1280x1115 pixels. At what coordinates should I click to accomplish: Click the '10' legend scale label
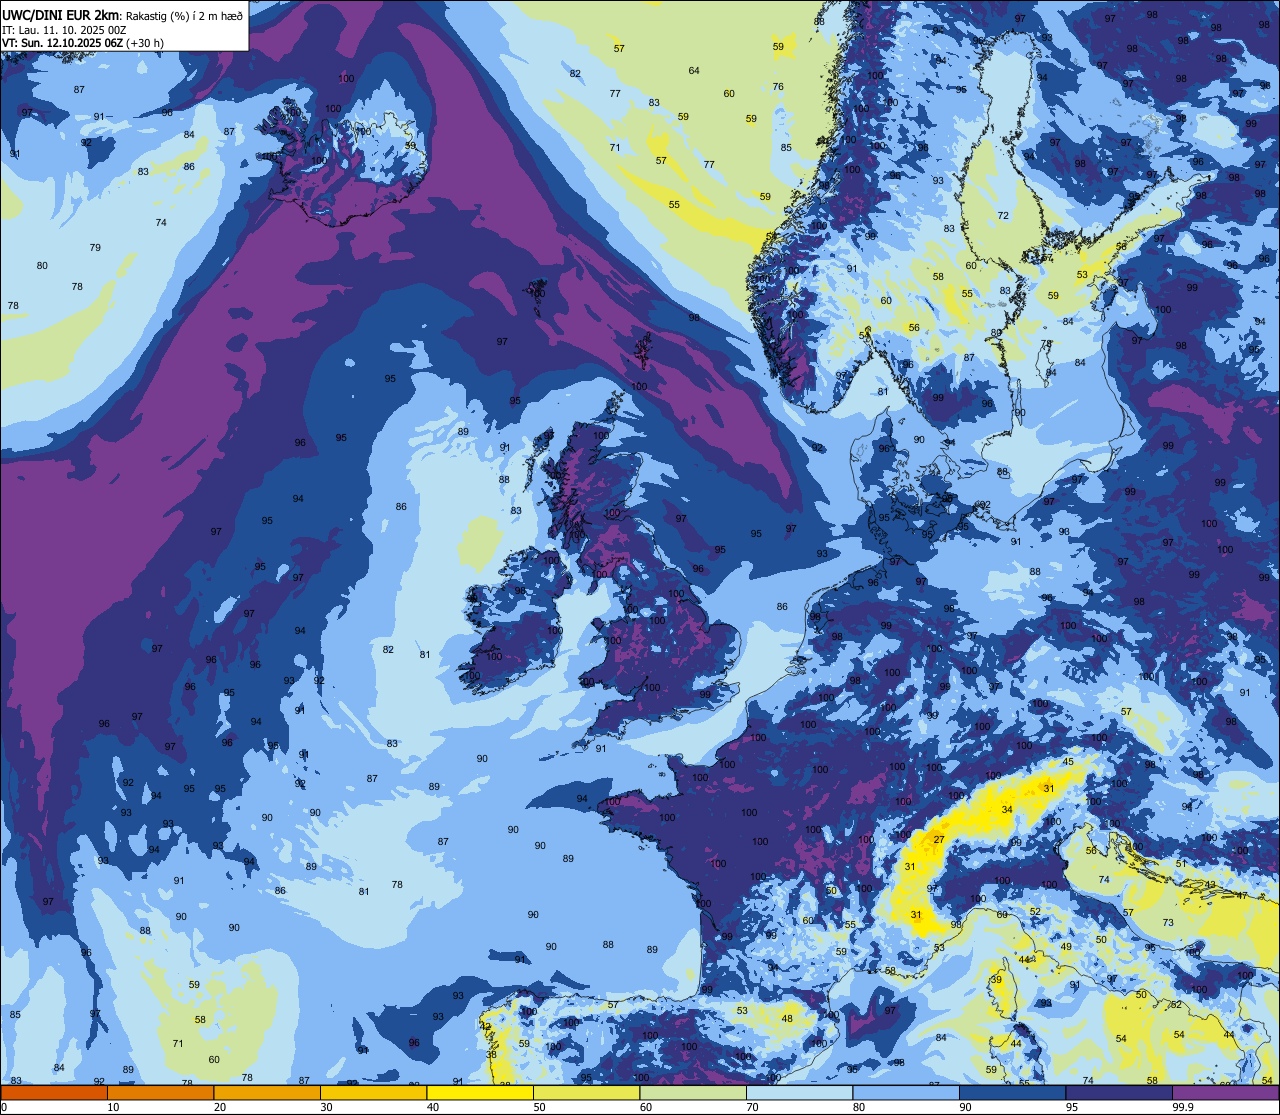pyautogui.click(x=113, y=1107)
